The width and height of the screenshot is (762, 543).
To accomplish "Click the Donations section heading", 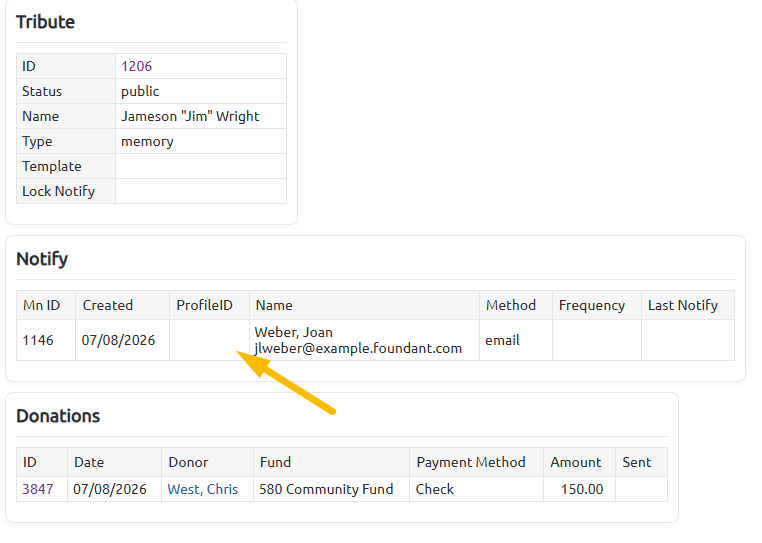I will tap(58, 416).
